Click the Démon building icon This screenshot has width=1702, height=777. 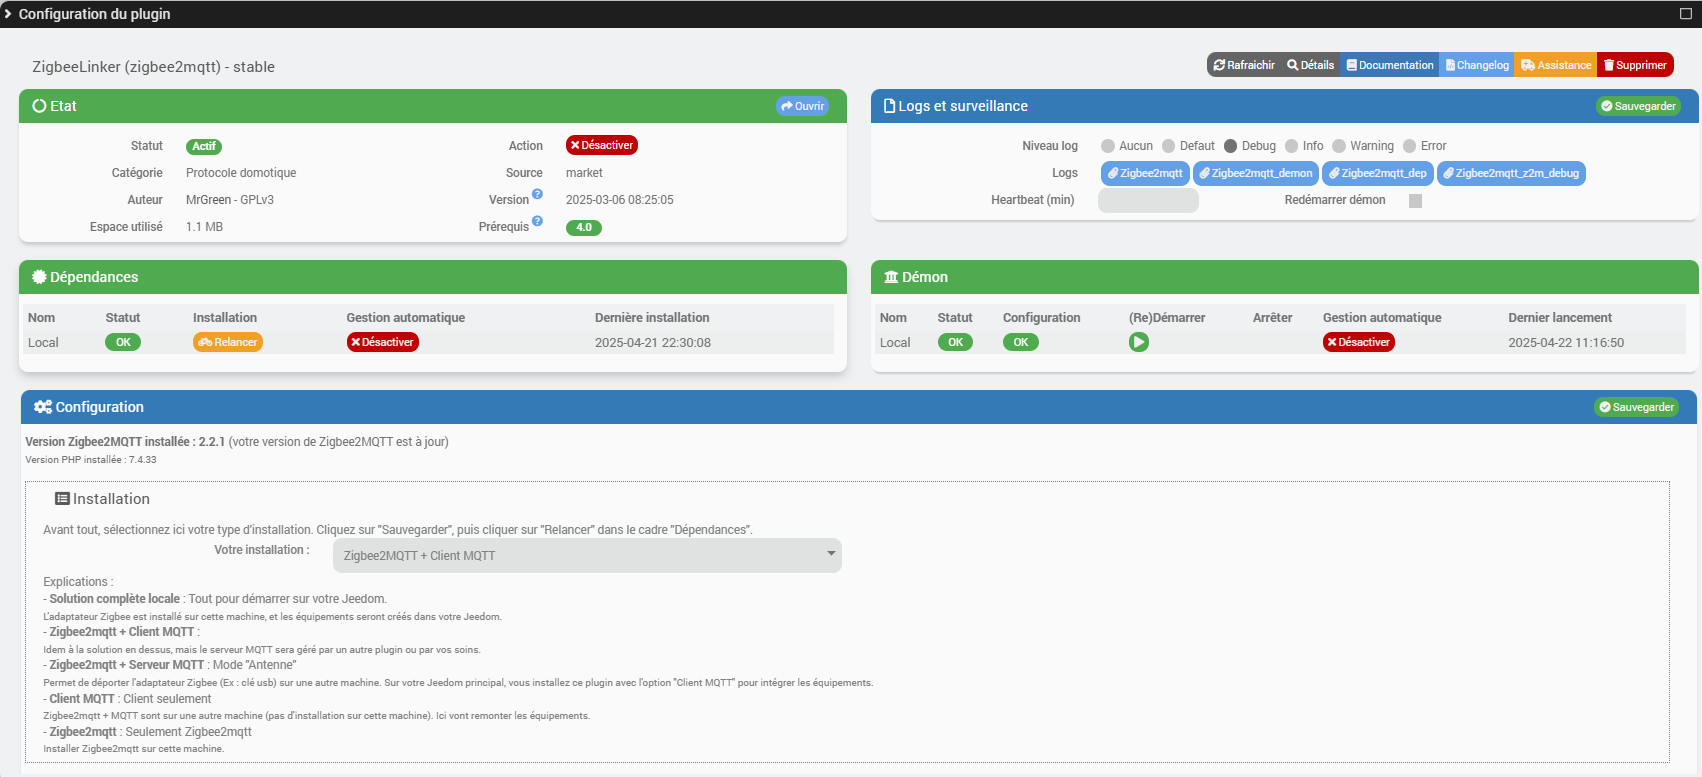pyautogui.click(x=891, y=277)
